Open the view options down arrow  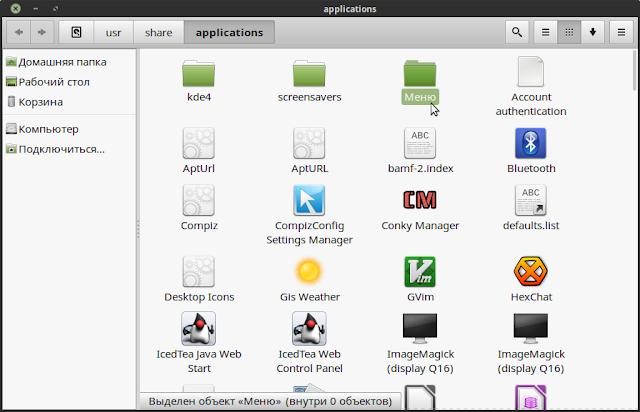pos(593,32)
